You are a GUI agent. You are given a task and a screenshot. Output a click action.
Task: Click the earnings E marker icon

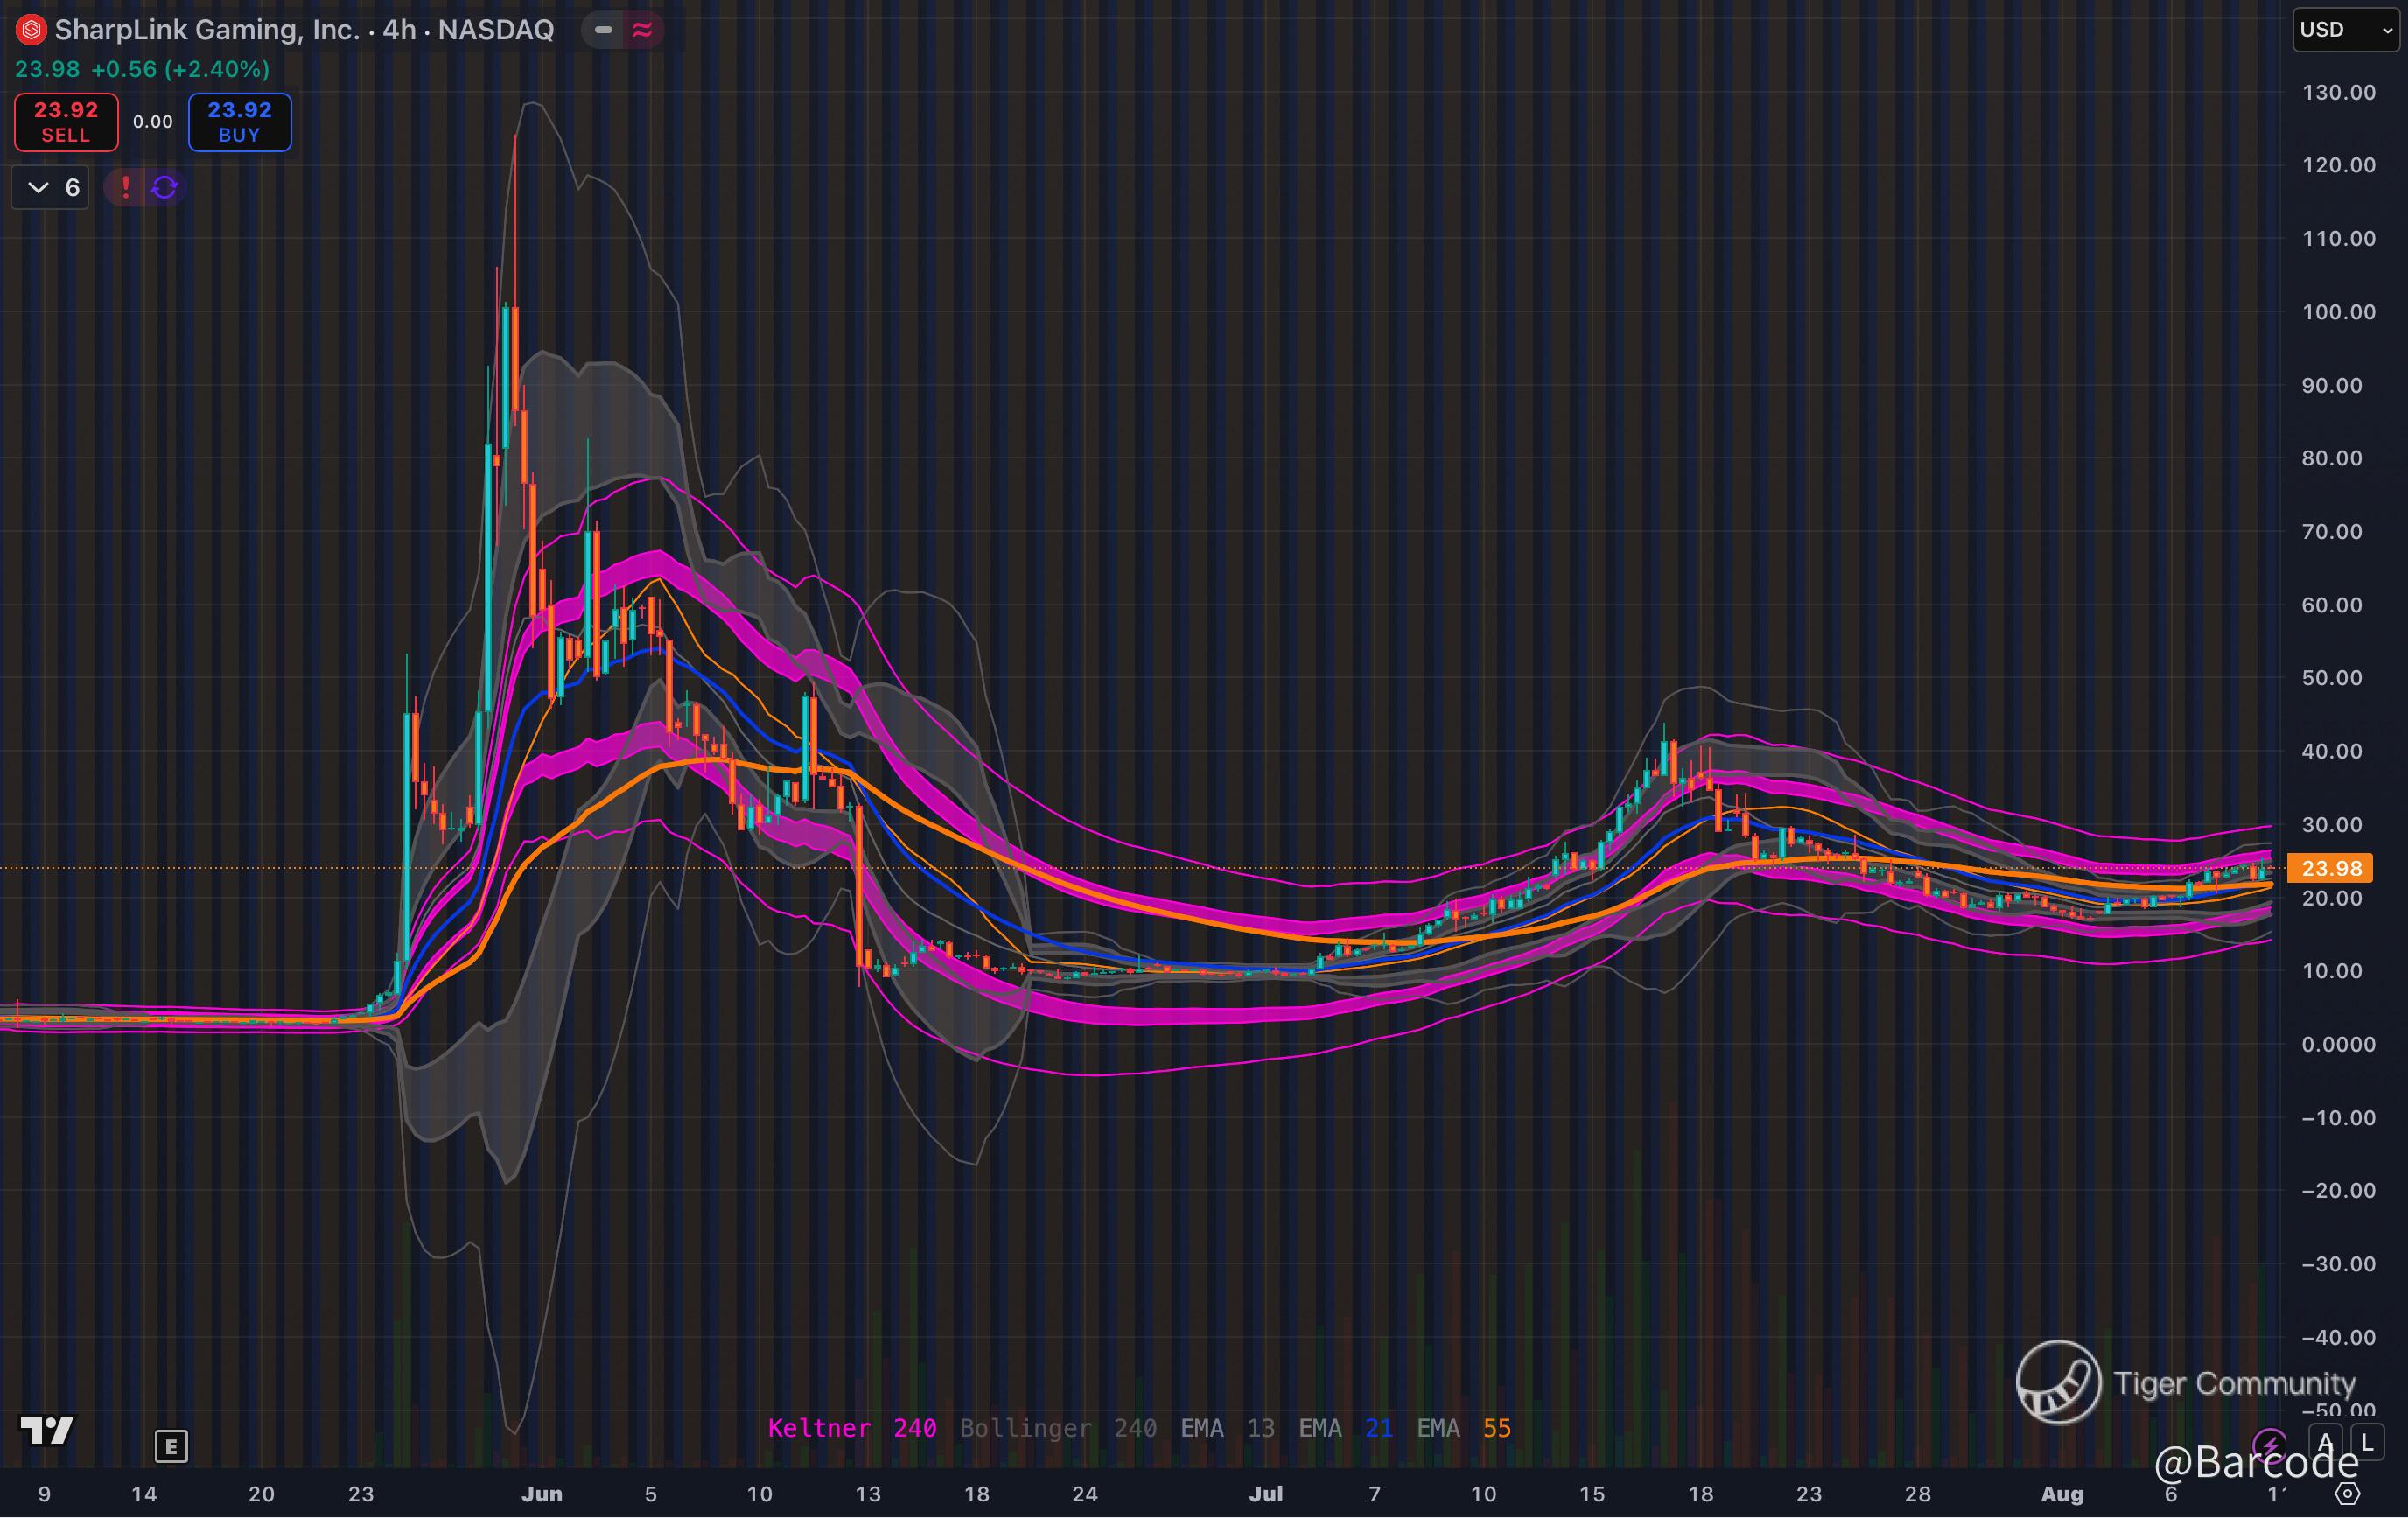[x=171, y=1445]
